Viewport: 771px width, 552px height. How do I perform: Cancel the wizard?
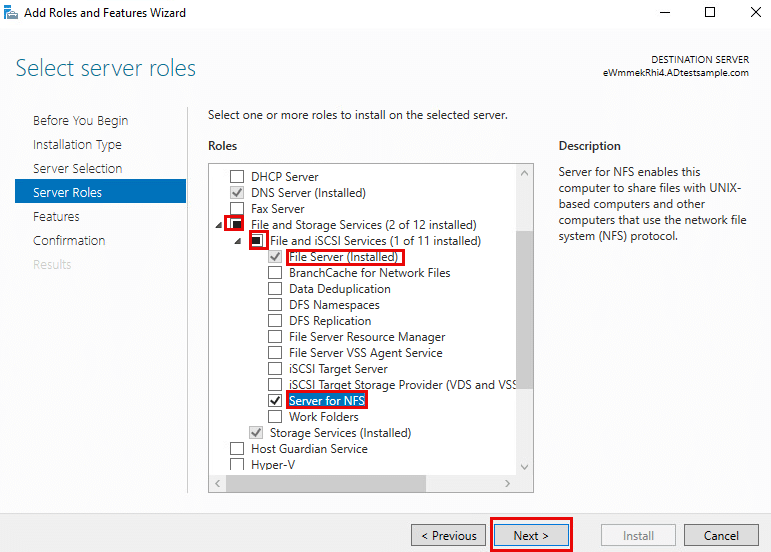[721, 536]
